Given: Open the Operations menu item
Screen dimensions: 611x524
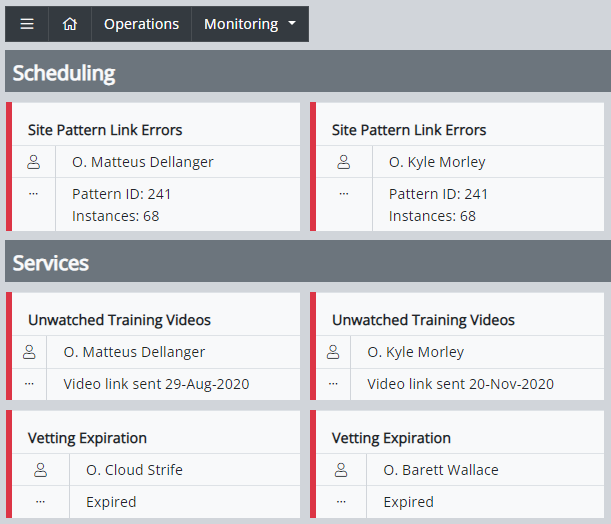Looking at the screenshot, I should [x=141, y=24].
